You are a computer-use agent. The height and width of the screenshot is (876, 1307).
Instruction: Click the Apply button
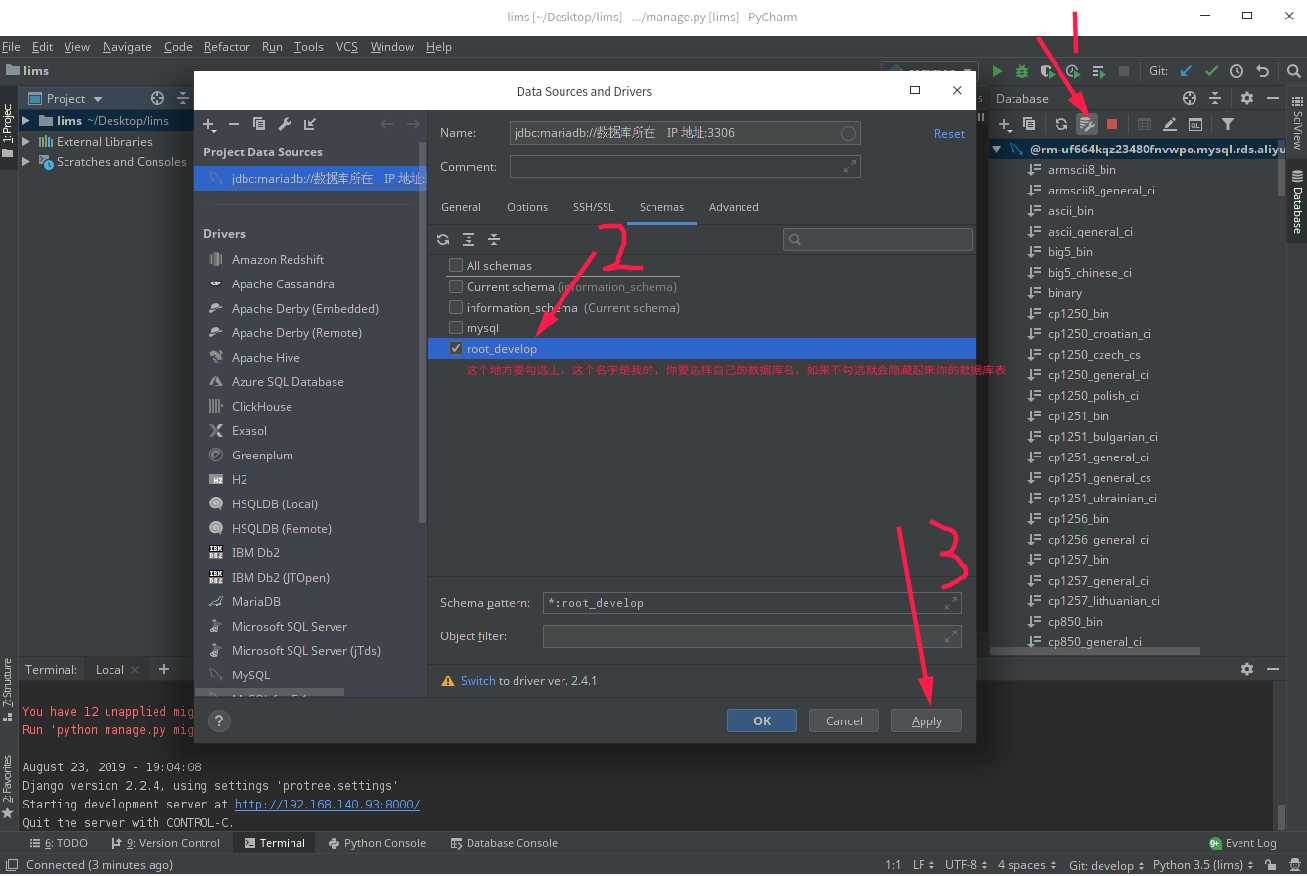pyautogui.click(x=926, y=720)
